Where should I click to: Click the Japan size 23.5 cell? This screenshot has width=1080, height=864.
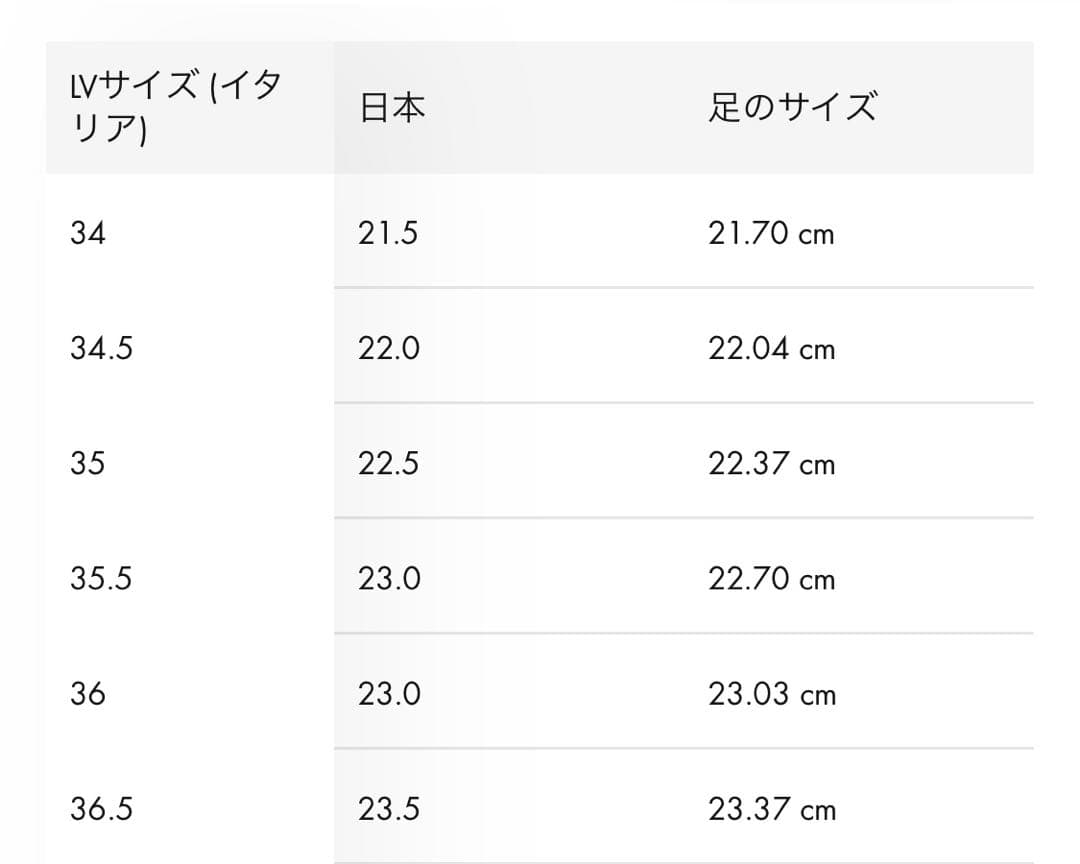pos(388,809)
